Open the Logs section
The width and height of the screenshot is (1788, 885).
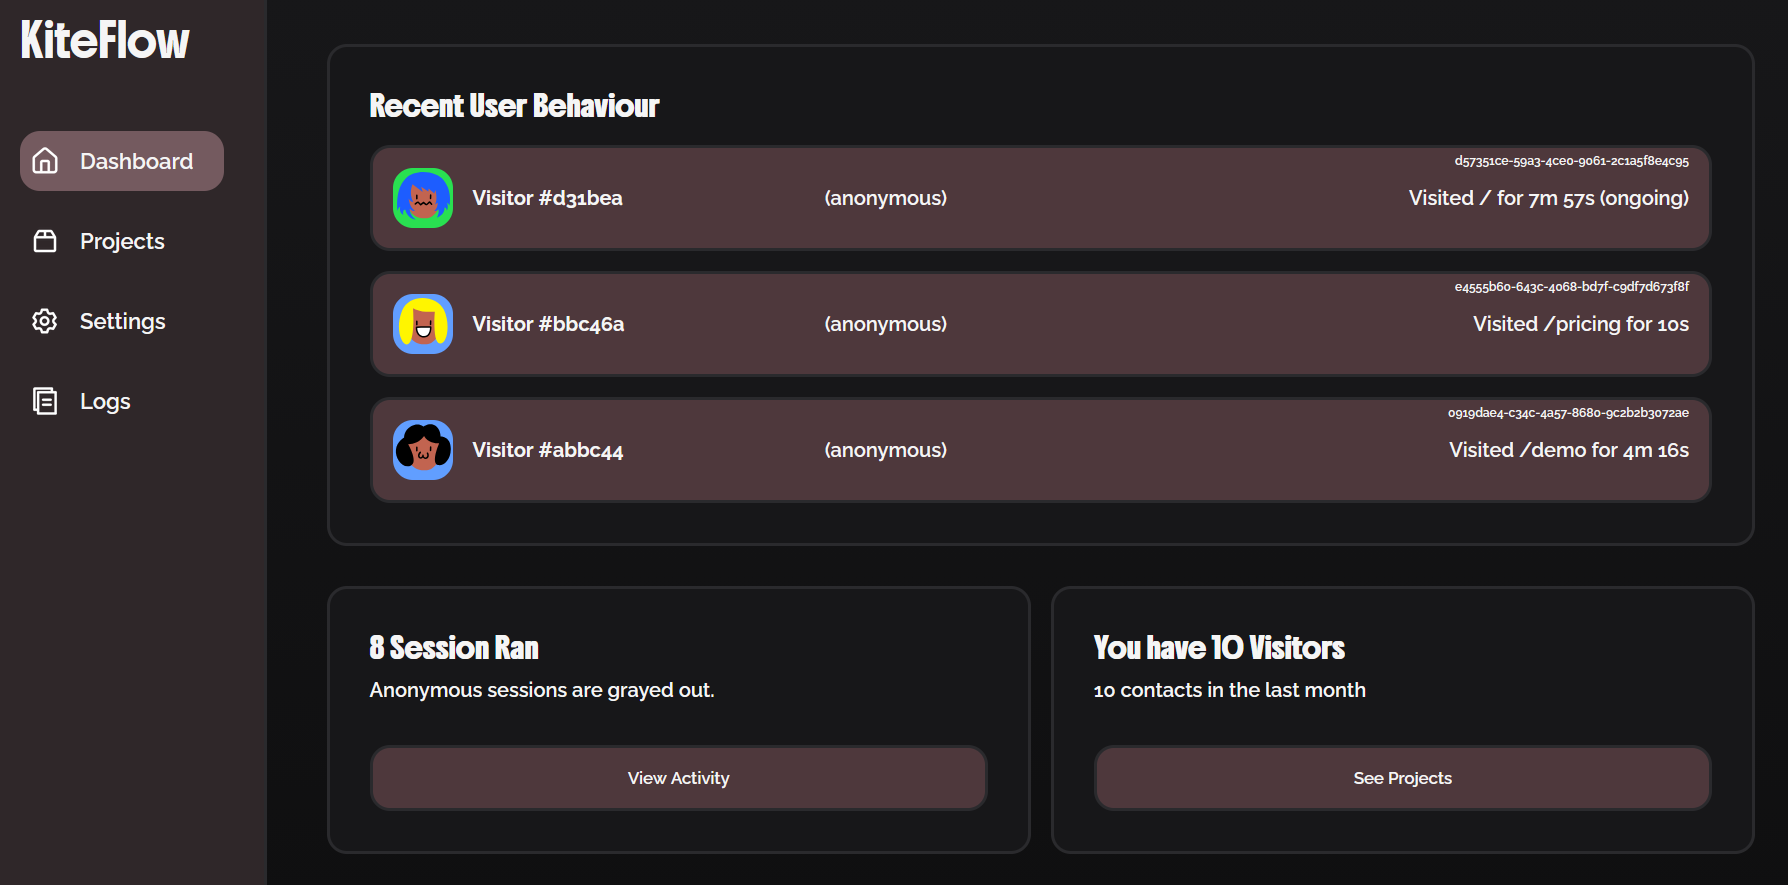click(x=122, y=401)
